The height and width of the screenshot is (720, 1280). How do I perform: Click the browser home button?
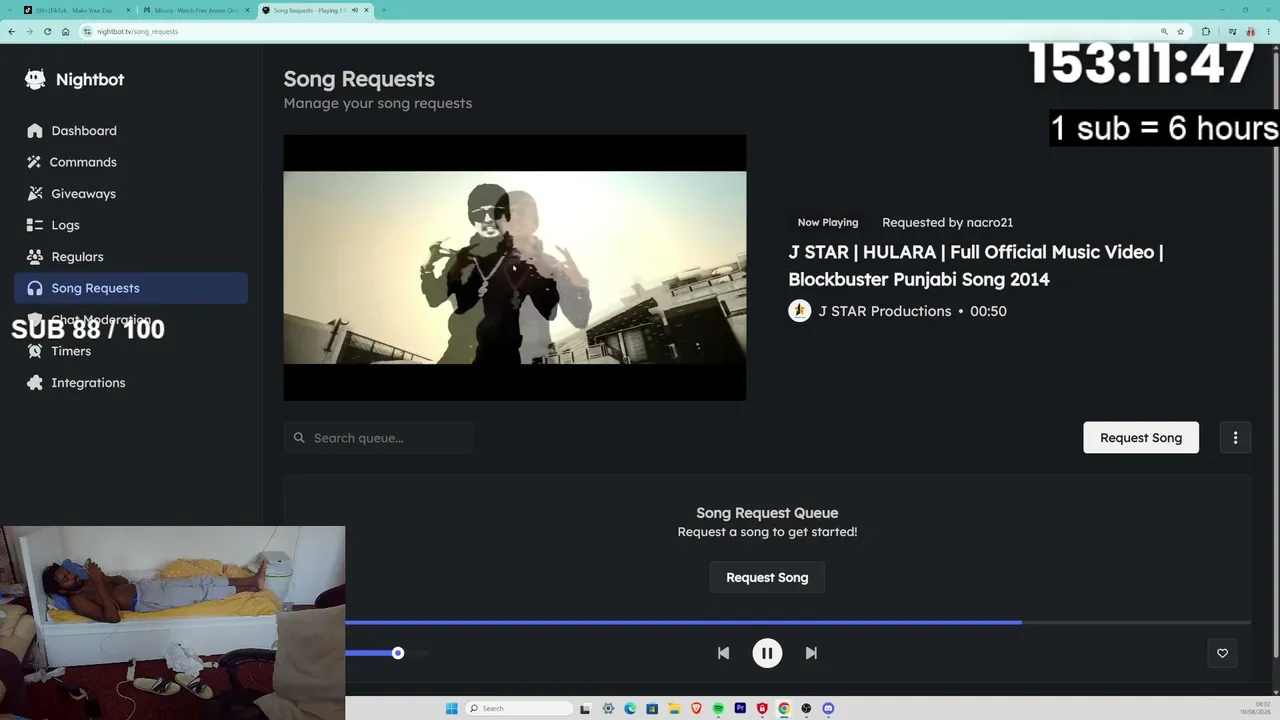pyautogui.click(x=65, y=31)
